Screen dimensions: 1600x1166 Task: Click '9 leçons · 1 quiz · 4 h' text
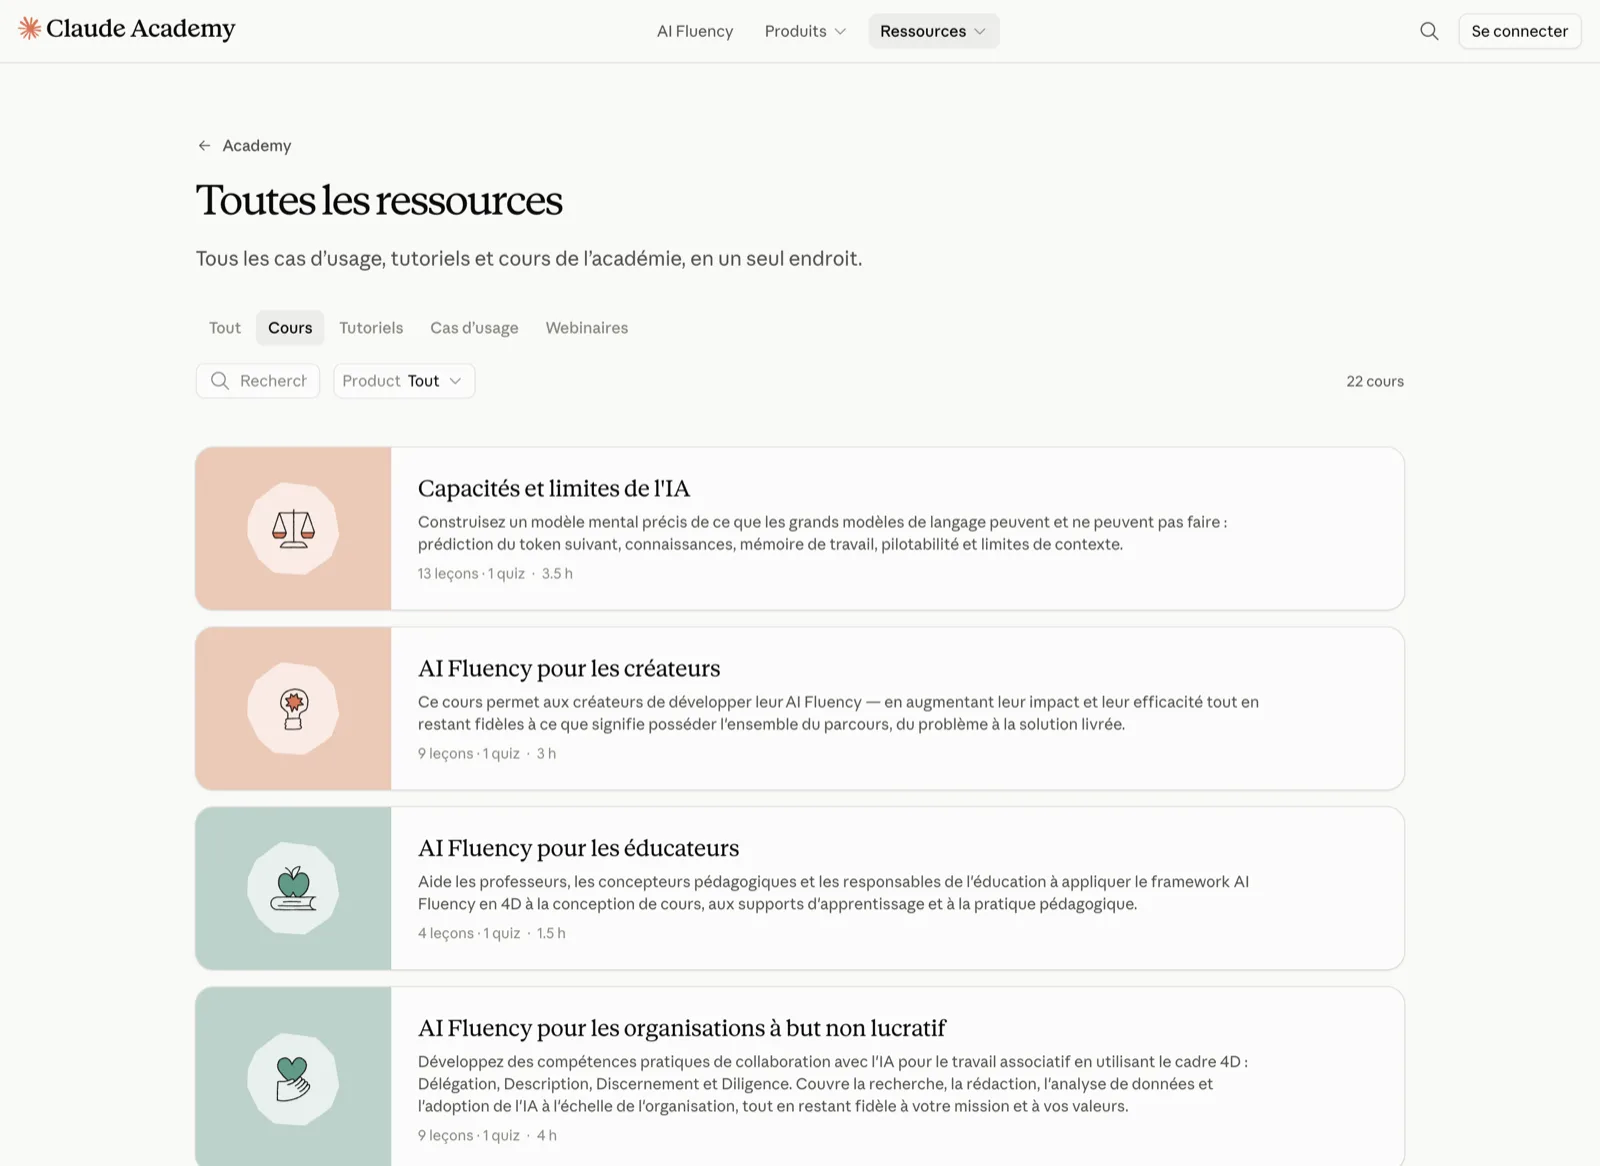487,1136
